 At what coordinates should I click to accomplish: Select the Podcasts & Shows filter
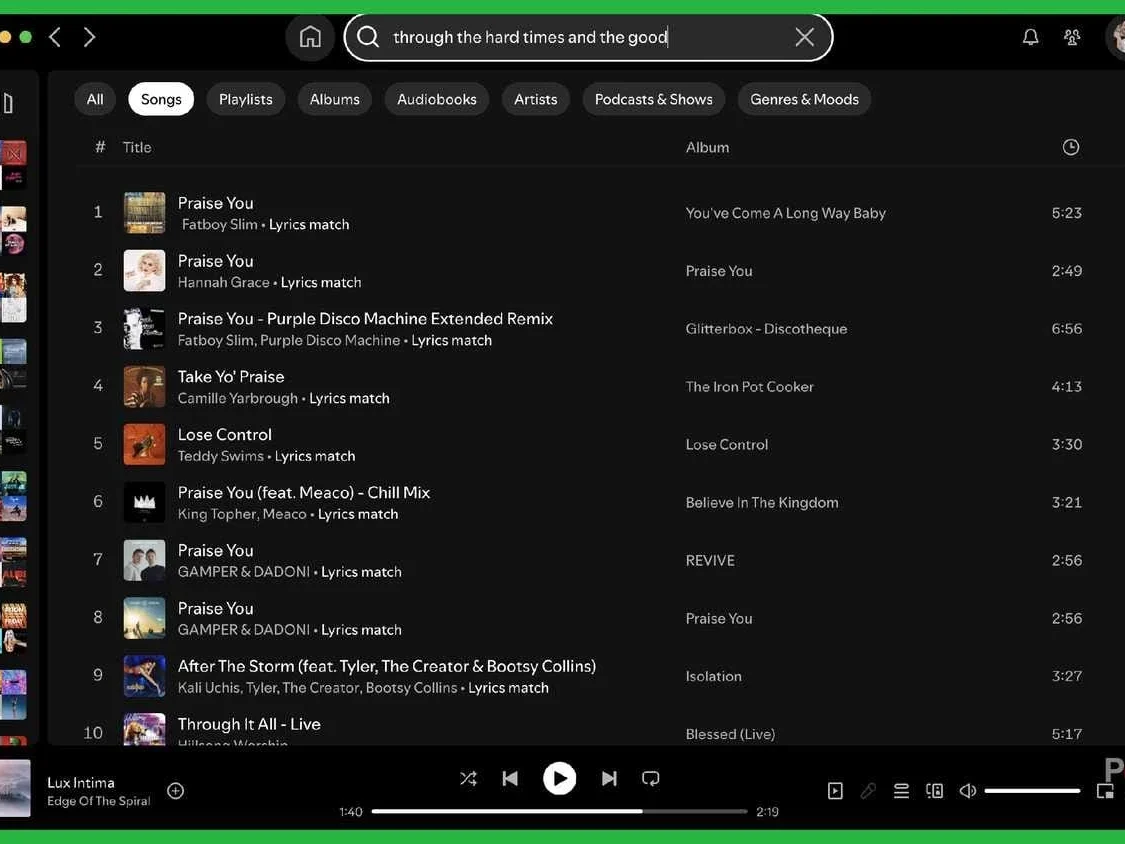pyautogui.click(x=654, y=99)
